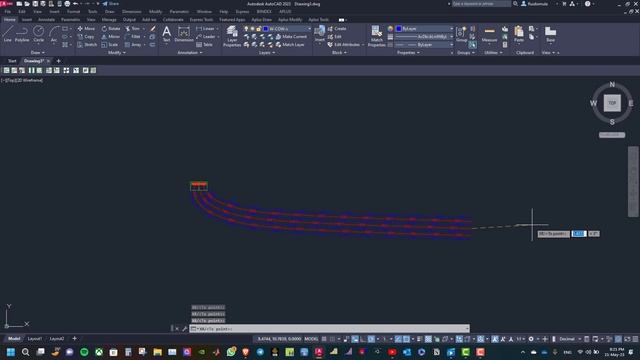Image resolution: width=640 pixels, height=360 pixels.
Task: Click the Linear dimension button
Action: (x=205, y=29)
